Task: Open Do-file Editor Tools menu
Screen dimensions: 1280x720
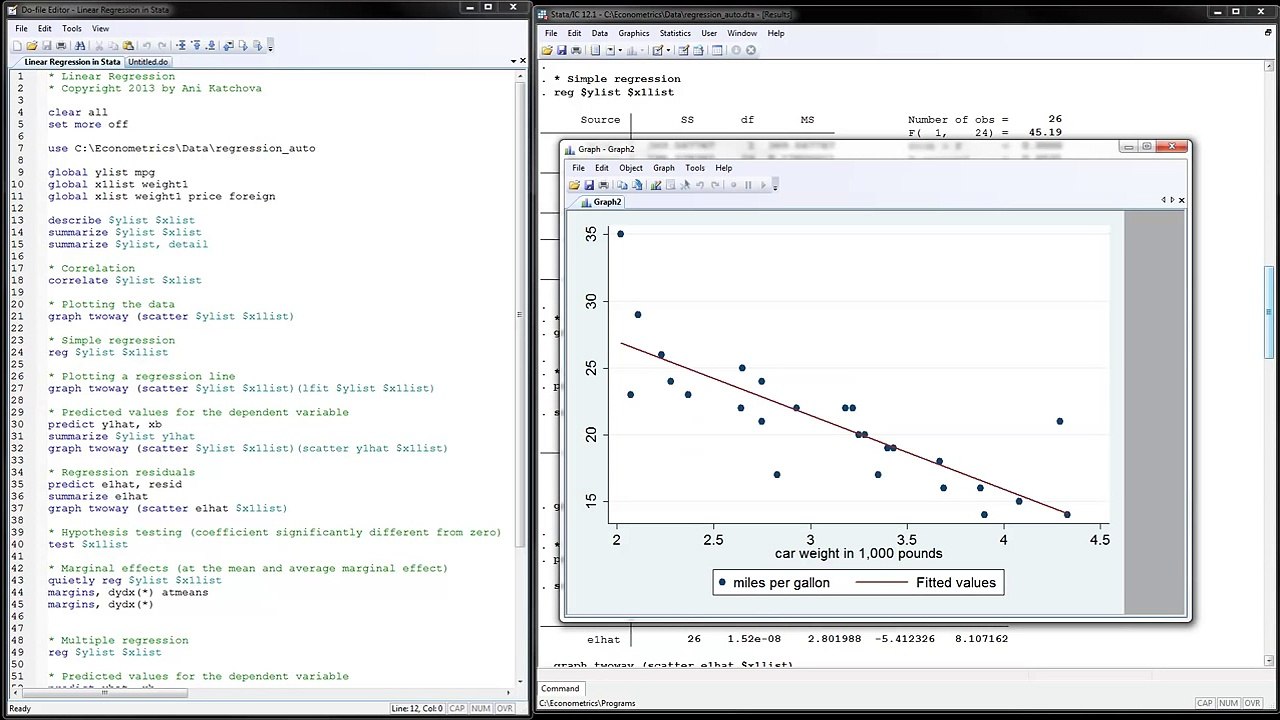Action: click(x=72, y=29)
